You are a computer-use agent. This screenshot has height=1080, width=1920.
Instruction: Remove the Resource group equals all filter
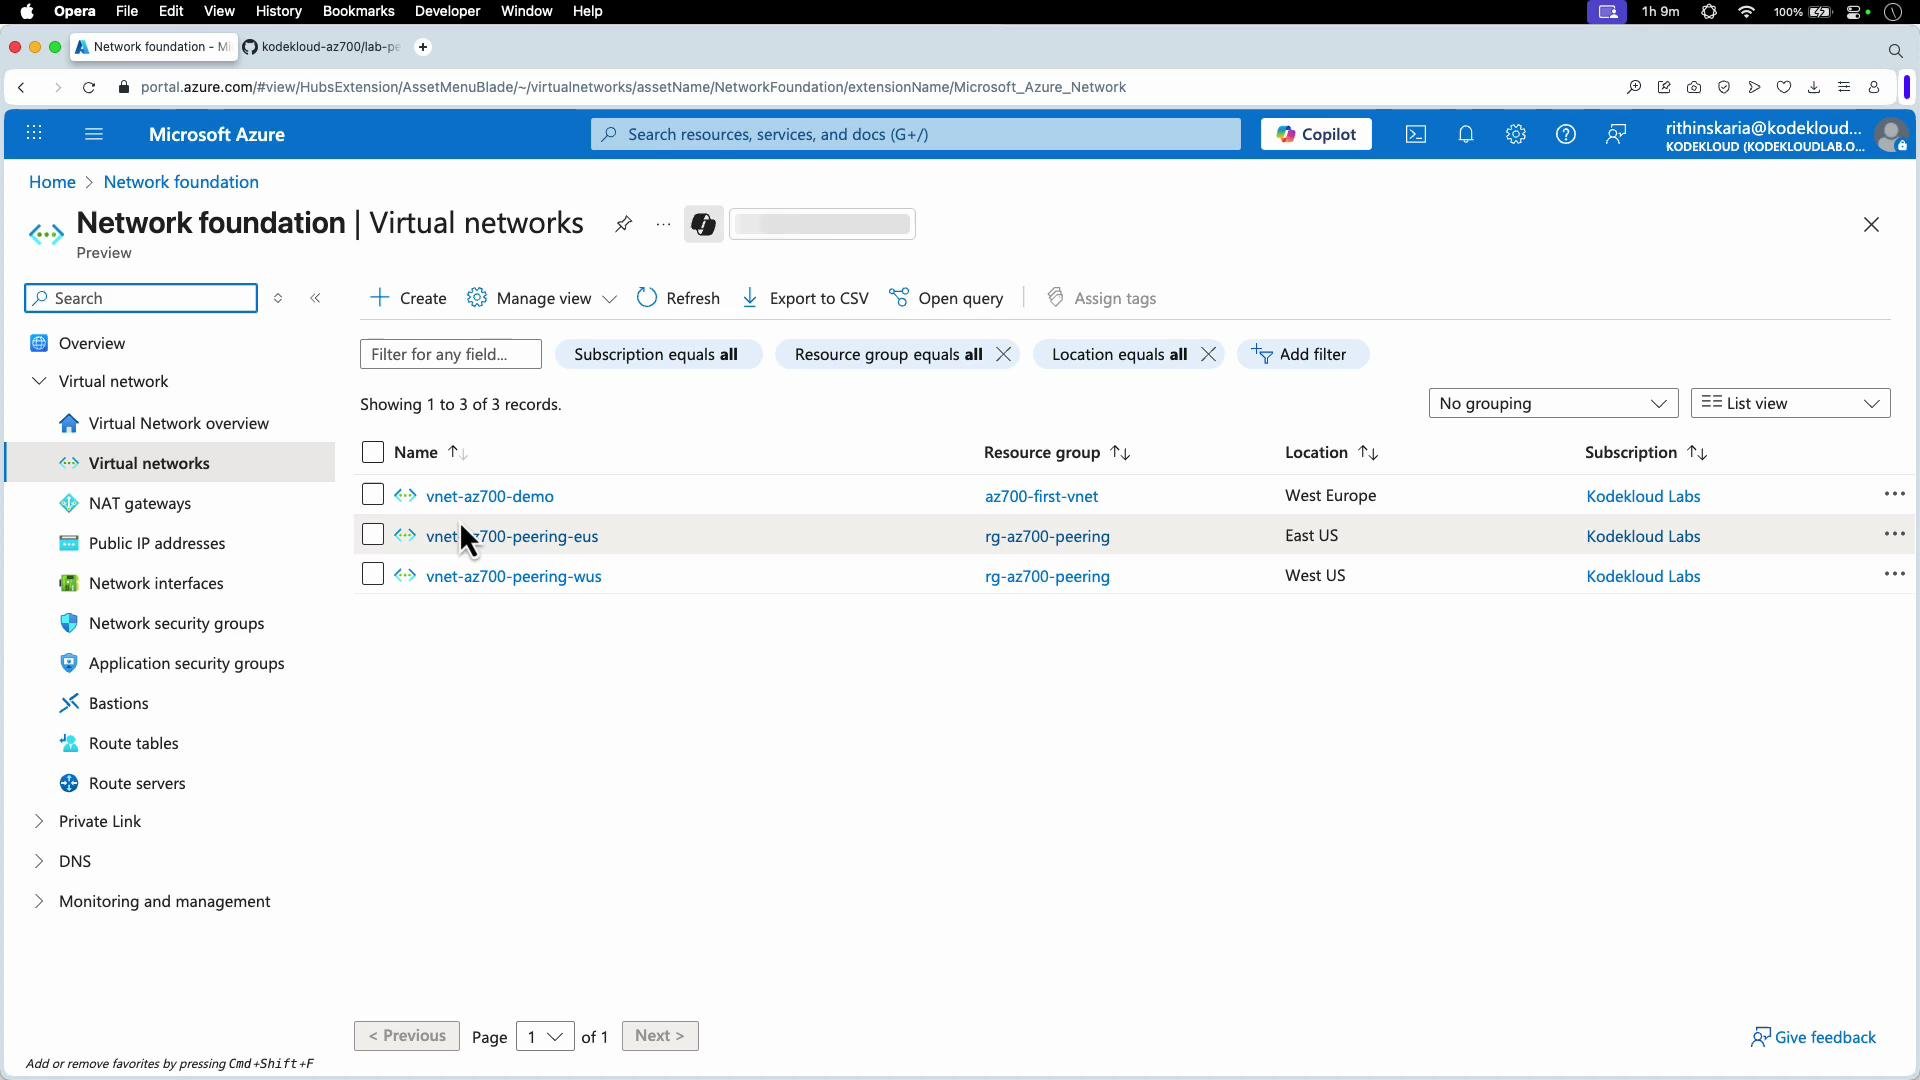tap(1004, 354)
